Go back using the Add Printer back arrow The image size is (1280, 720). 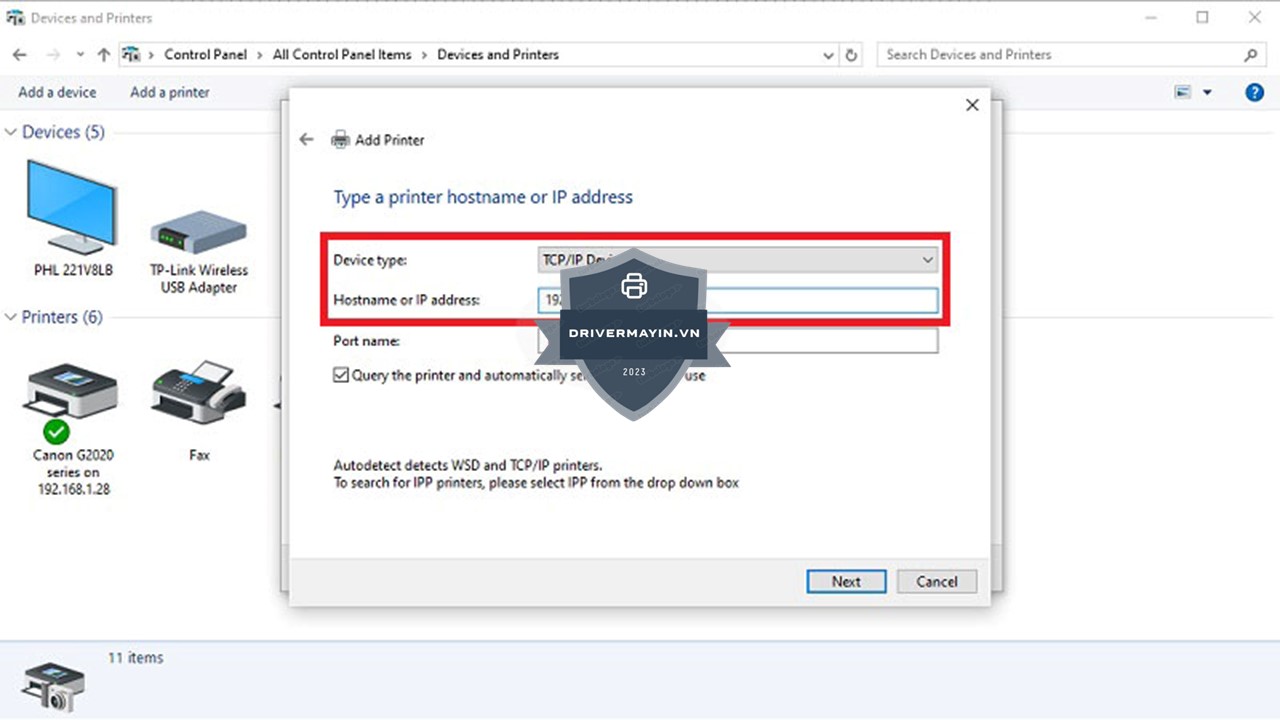click(307, 140)
